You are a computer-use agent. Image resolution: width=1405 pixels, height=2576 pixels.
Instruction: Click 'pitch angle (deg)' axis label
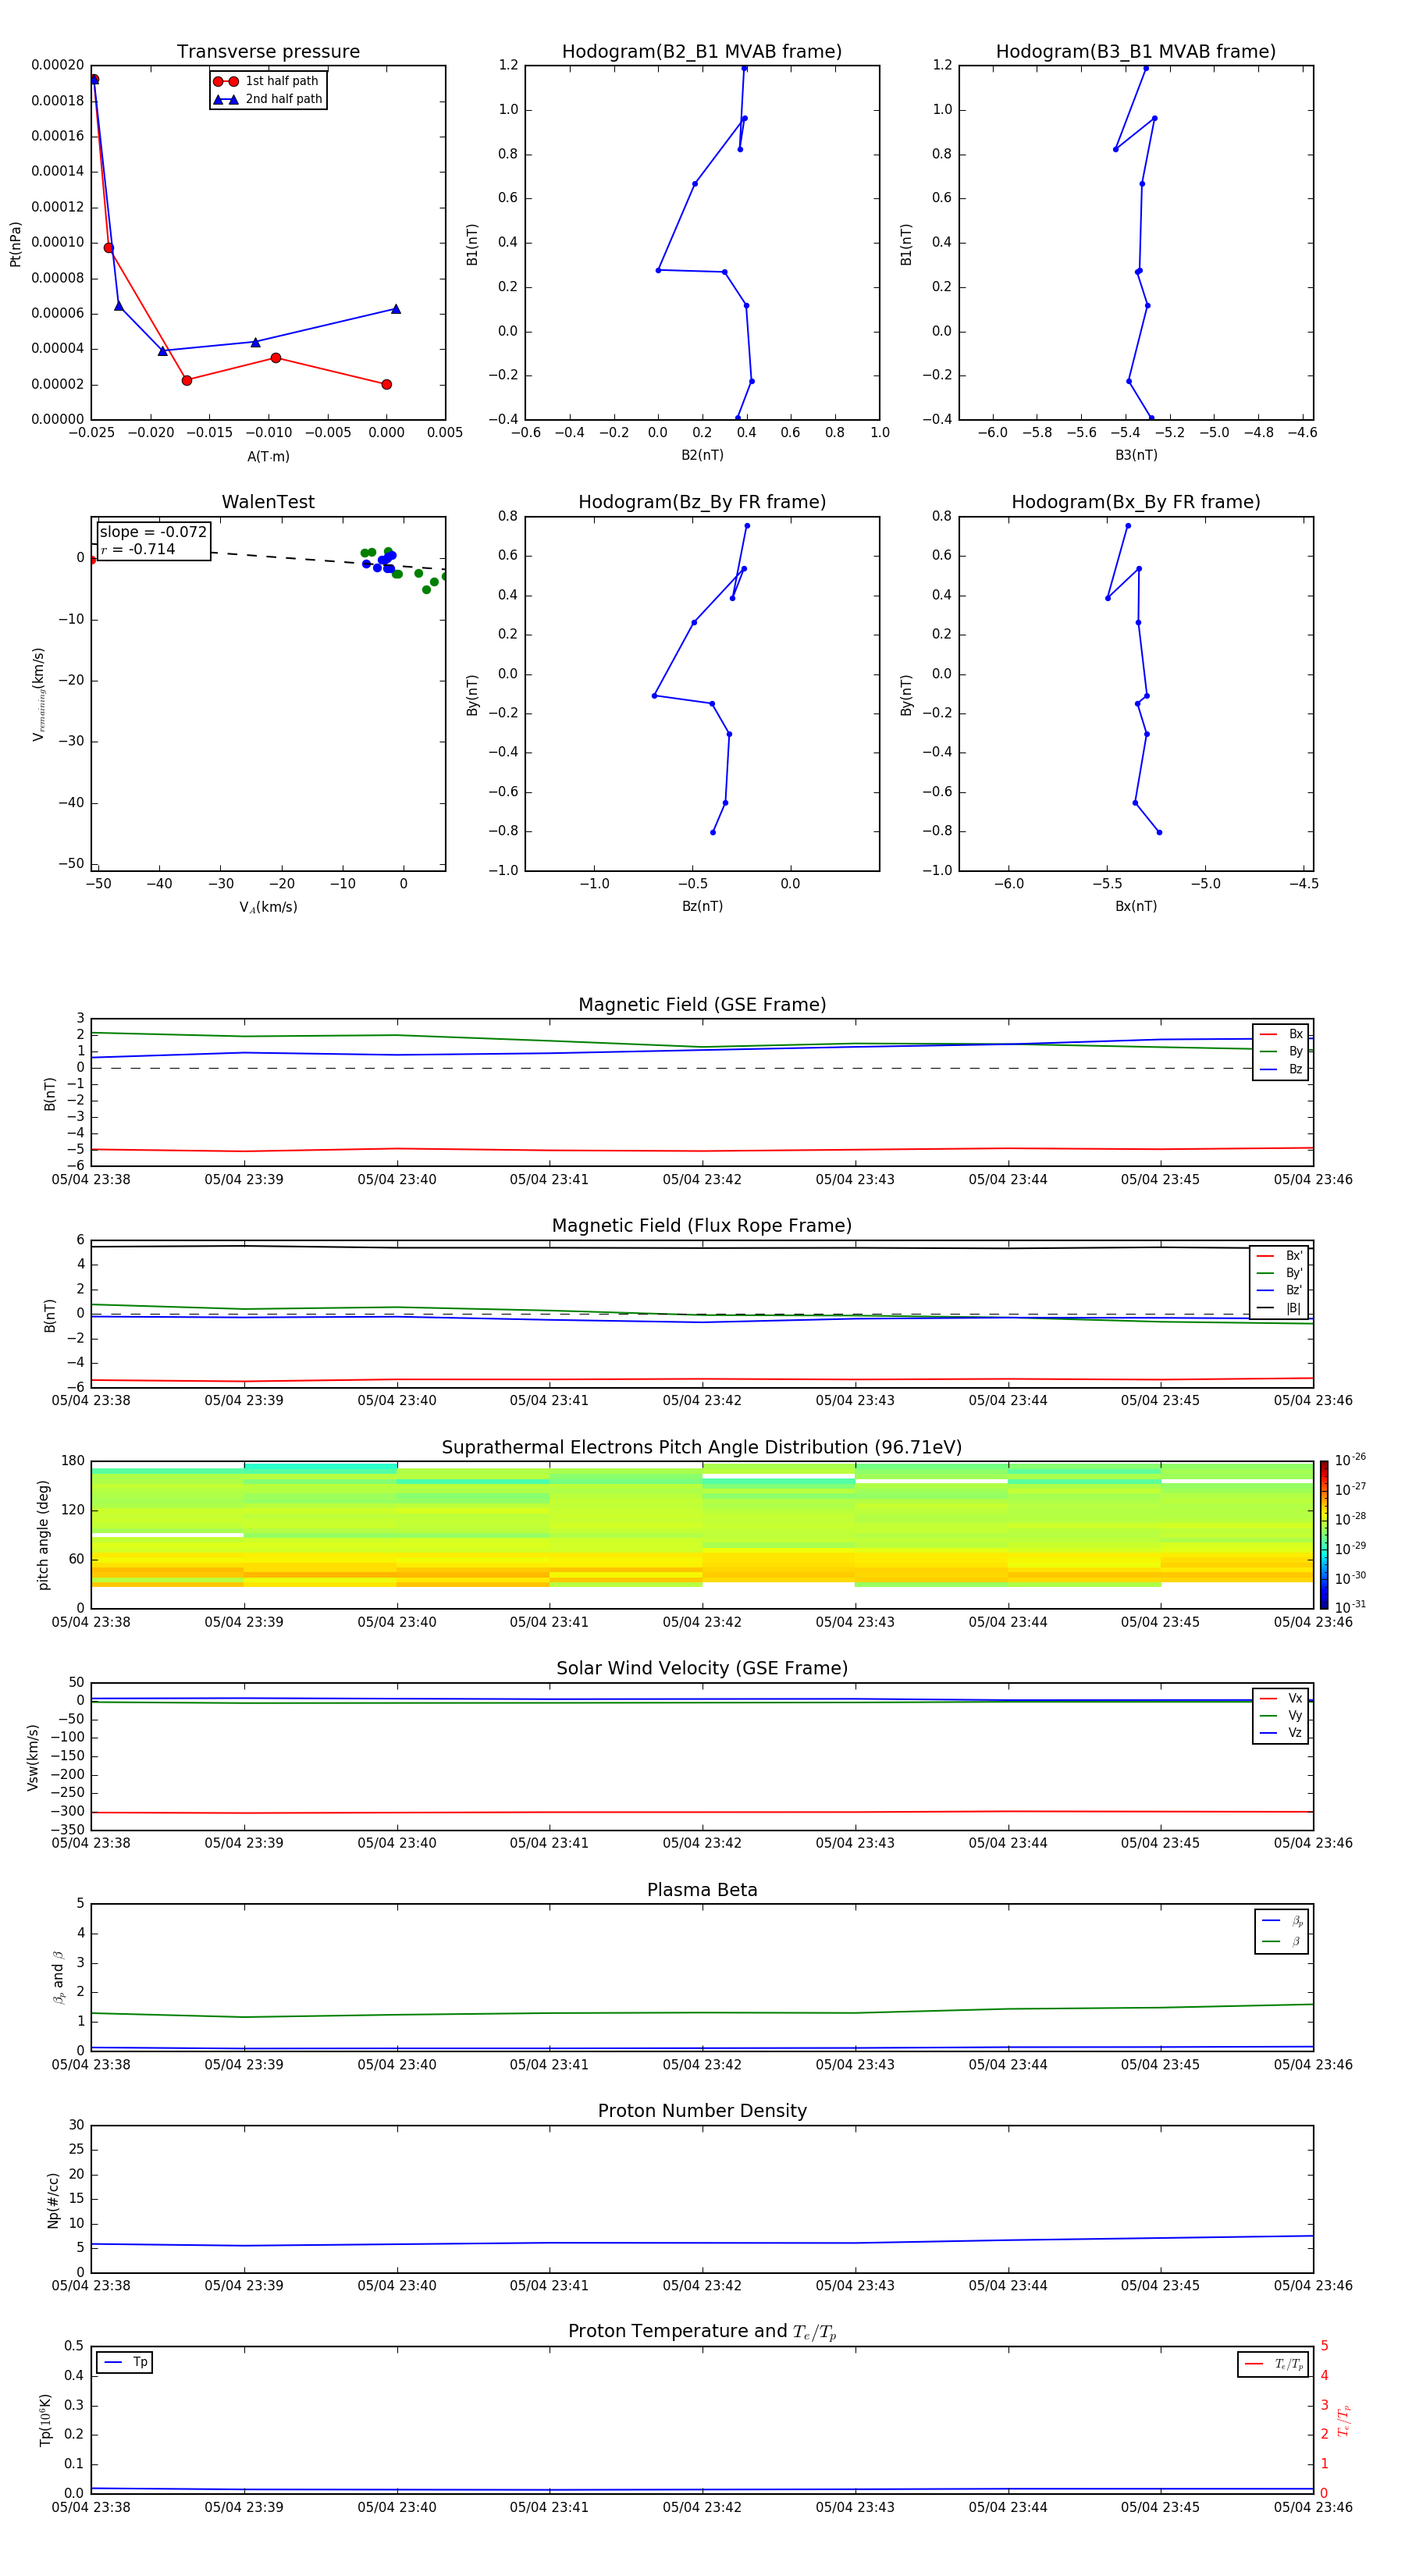pos(43,1535)
